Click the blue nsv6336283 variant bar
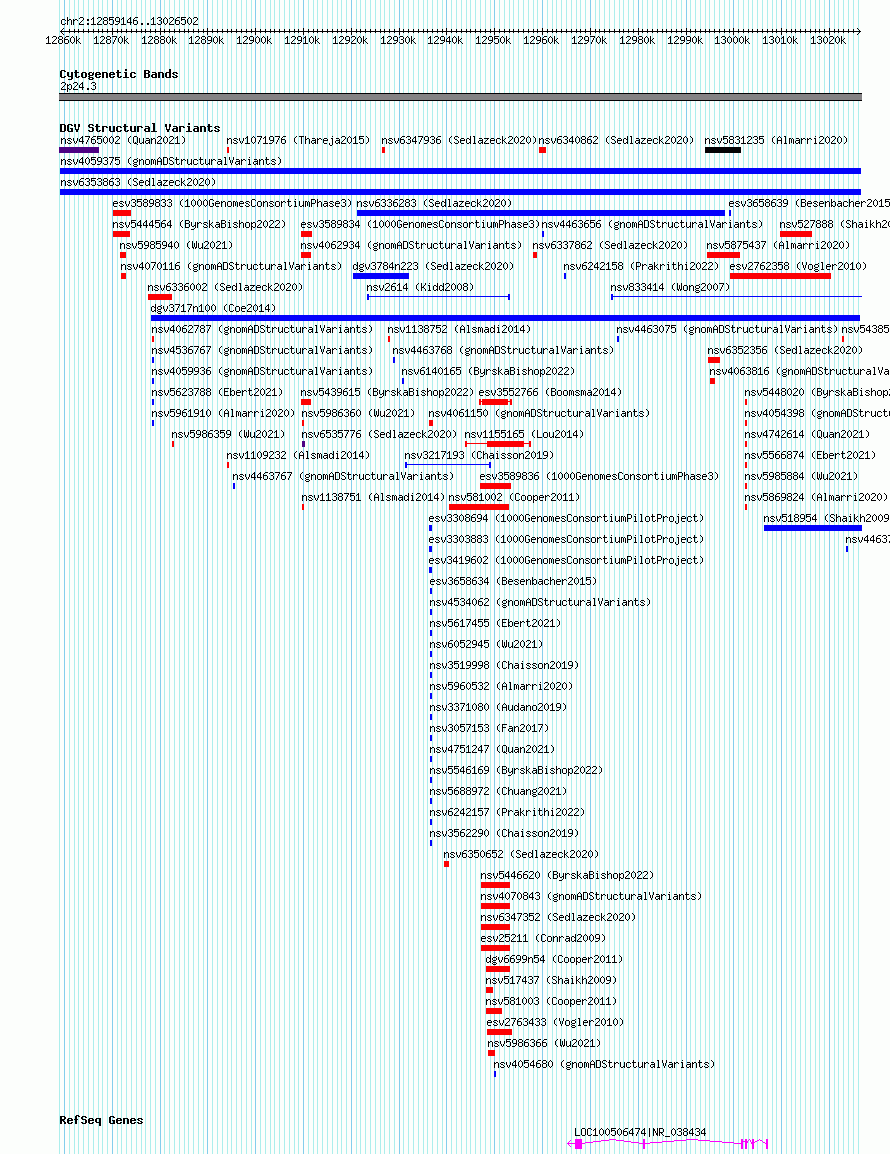This screenshot has height=1154, width=890. [540, 213]
